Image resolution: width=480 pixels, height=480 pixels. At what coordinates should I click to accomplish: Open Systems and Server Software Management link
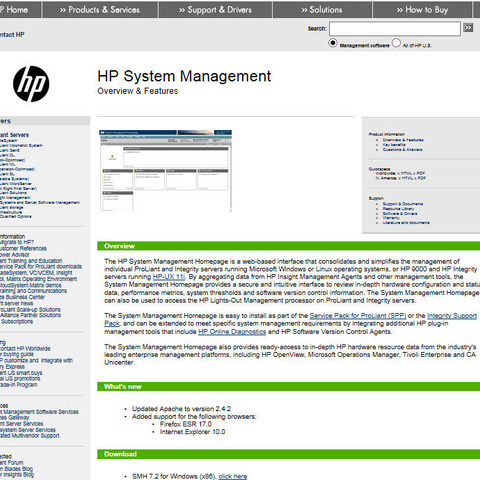pos(40,203)
